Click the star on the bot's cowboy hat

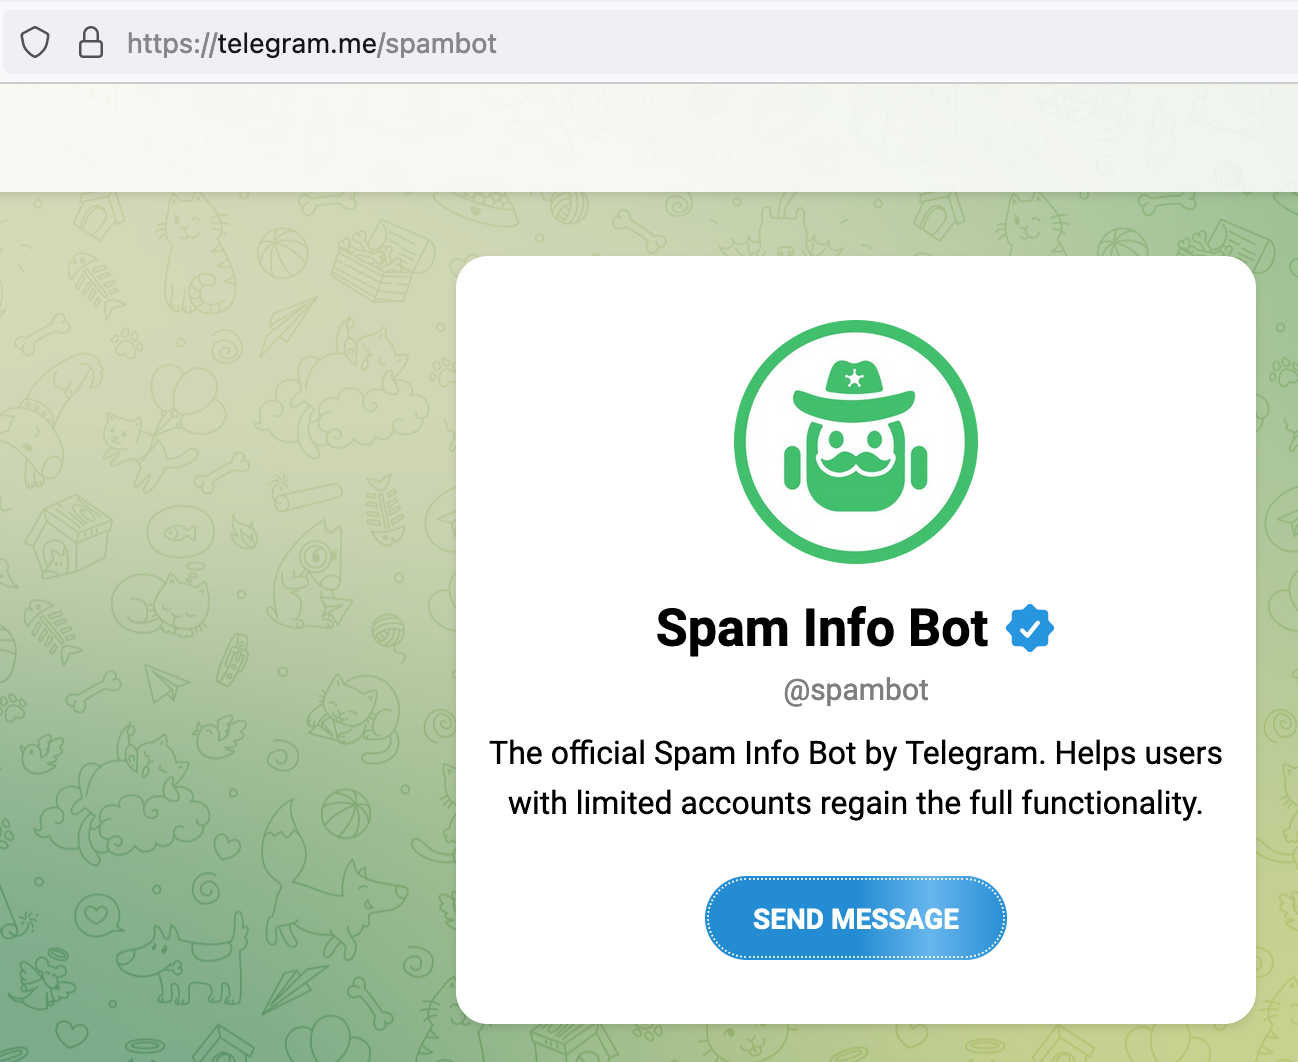click(854, 378)
